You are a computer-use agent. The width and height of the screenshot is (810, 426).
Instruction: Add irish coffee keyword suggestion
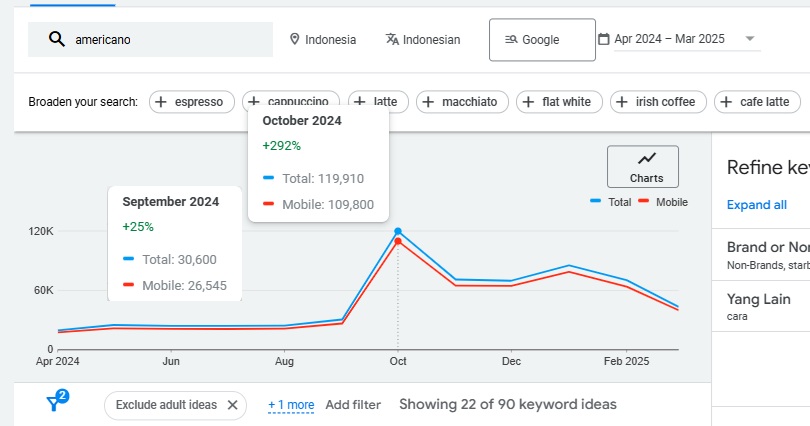pyautogui.click(x=658, y=102)
